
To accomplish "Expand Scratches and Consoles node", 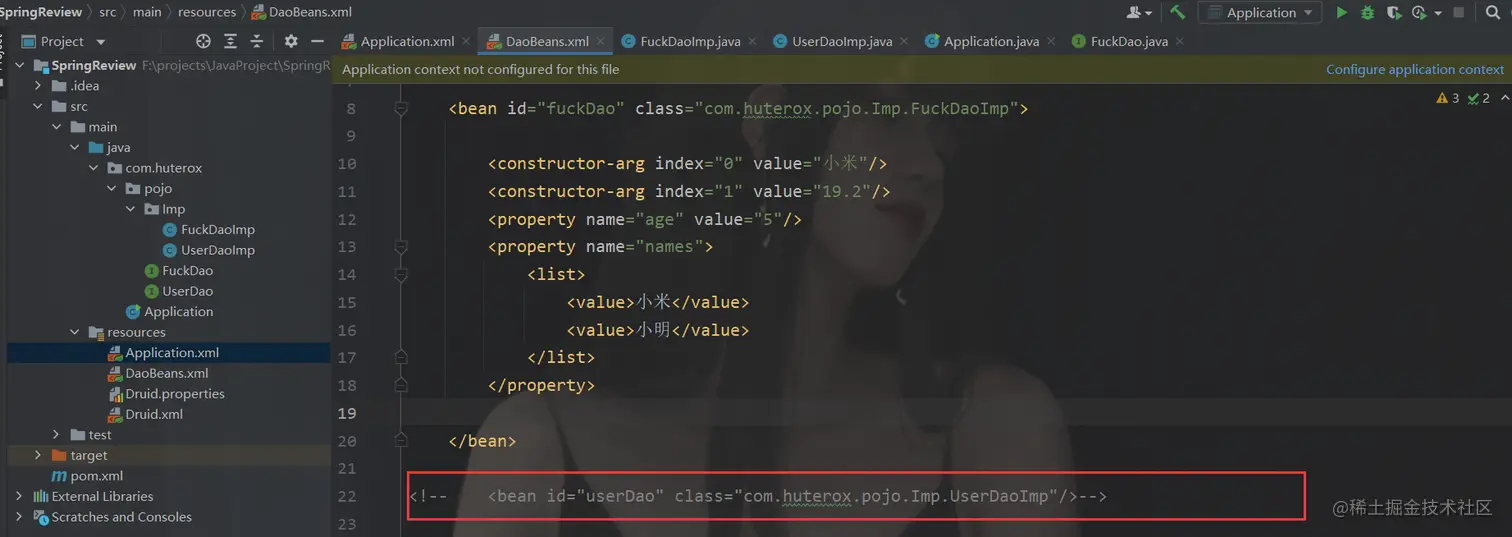I will click(x=20, y=517).
